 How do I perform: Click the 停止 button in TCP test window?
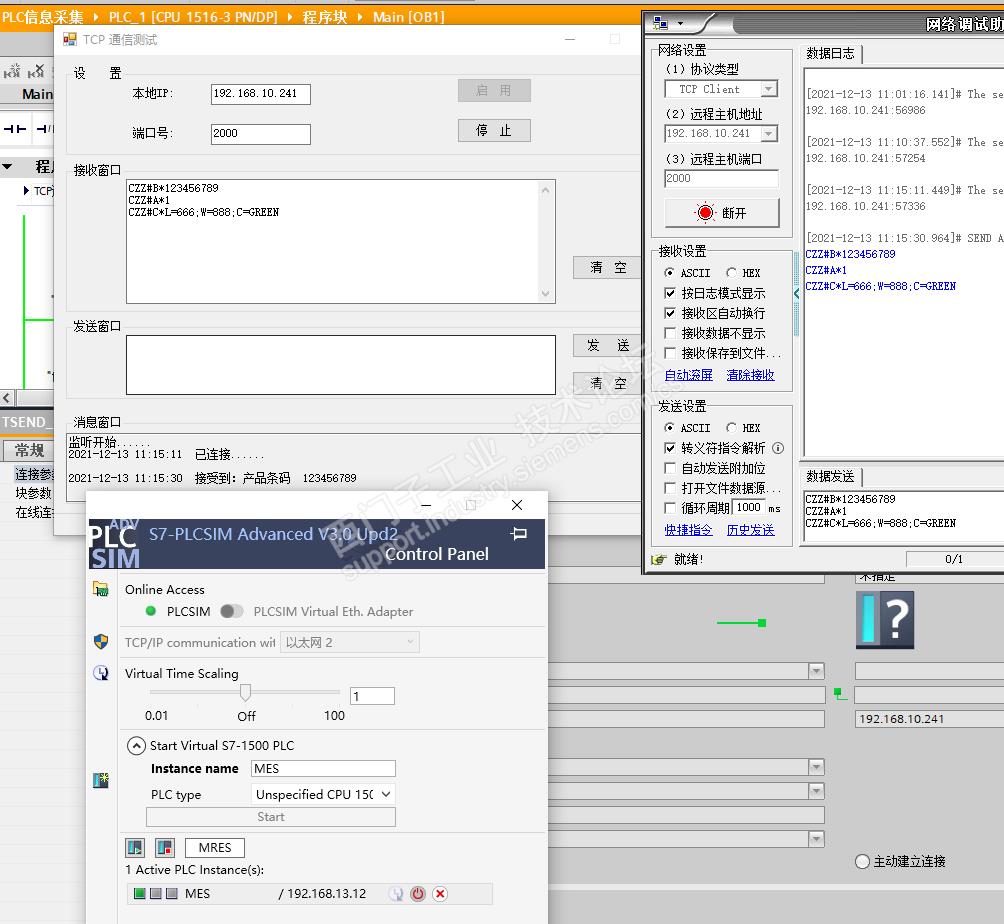[494, 131]
